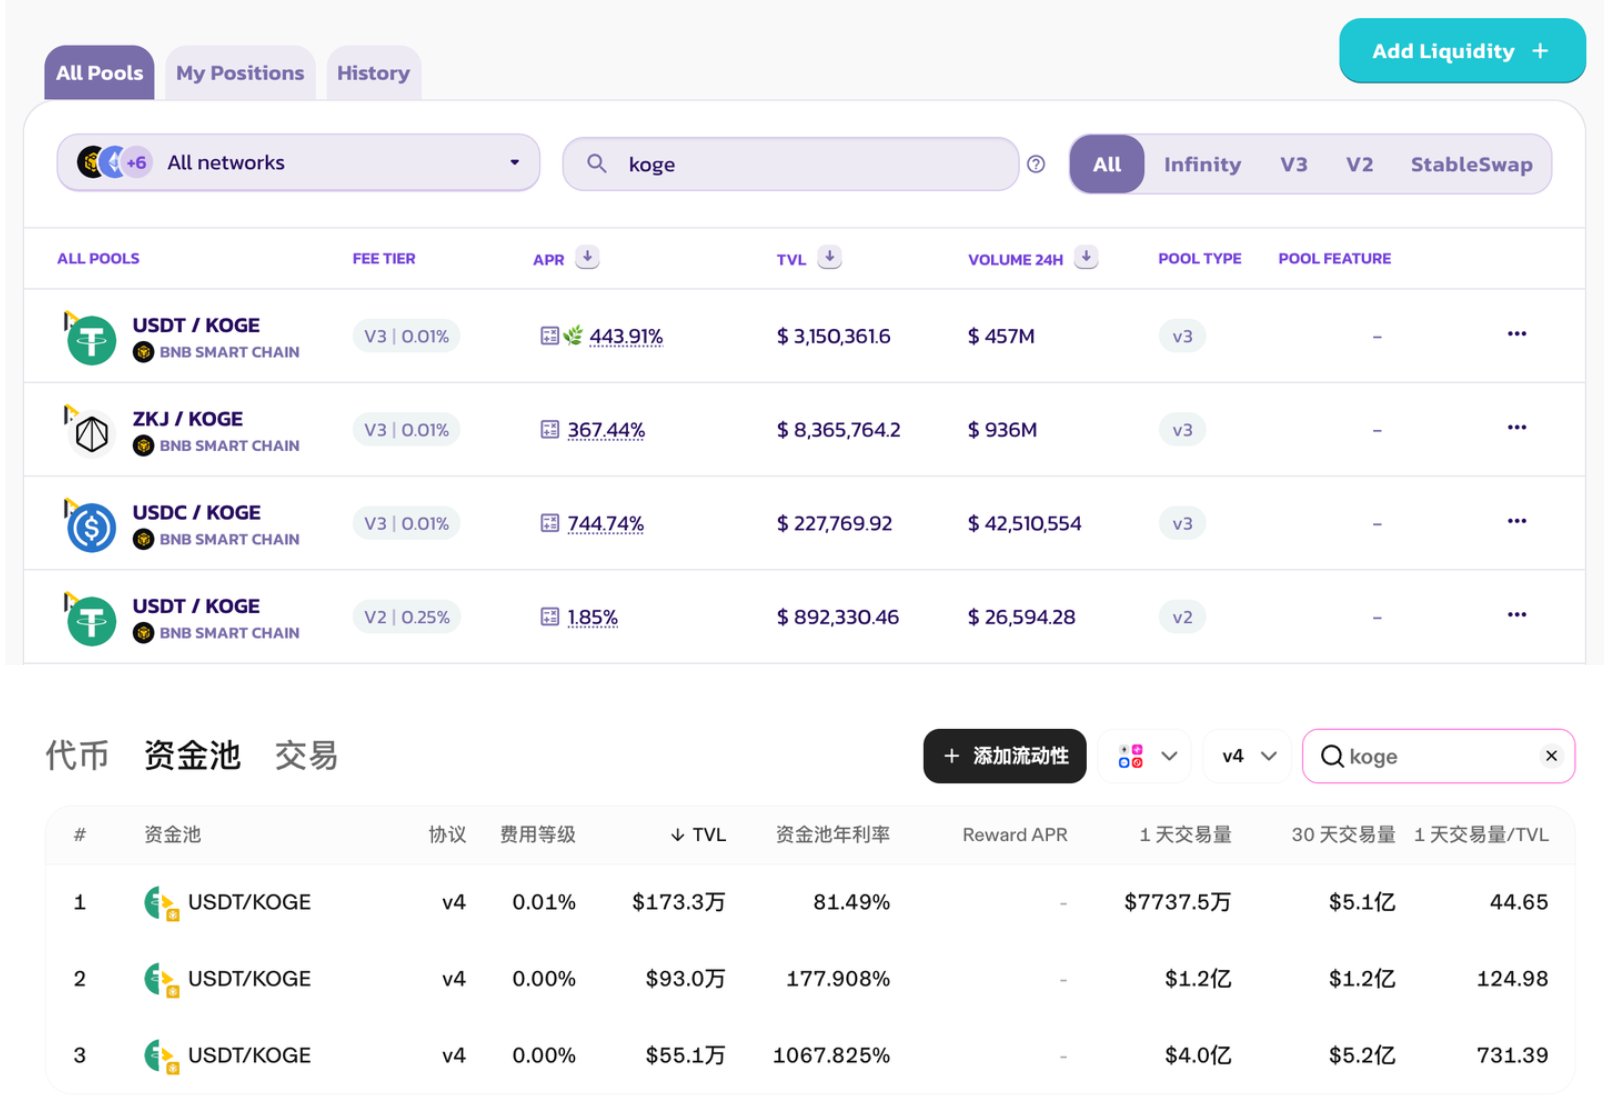Click the v2 pool type badge
The height and width of the screenshot is (1120, 1610).
1182,617
